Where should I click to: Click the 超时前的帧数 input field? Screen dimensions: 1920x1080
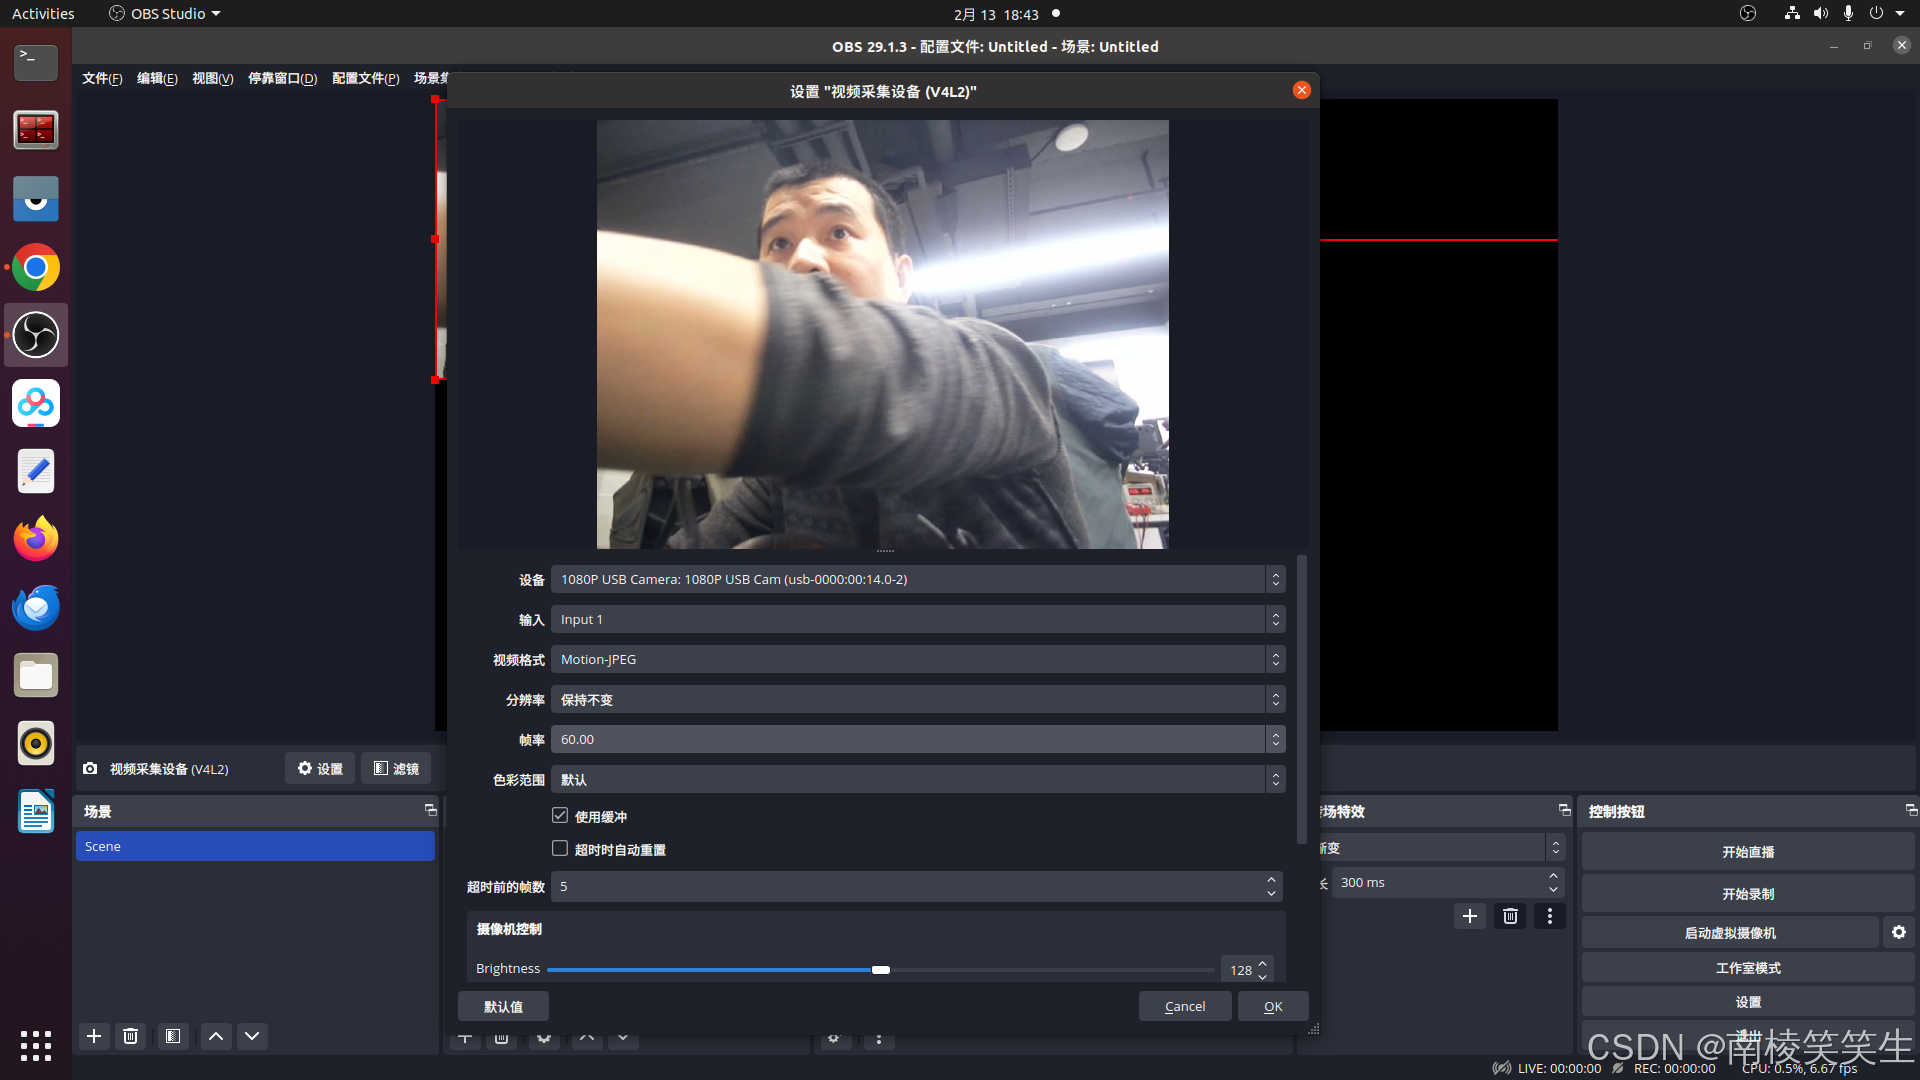click(908, 886)
